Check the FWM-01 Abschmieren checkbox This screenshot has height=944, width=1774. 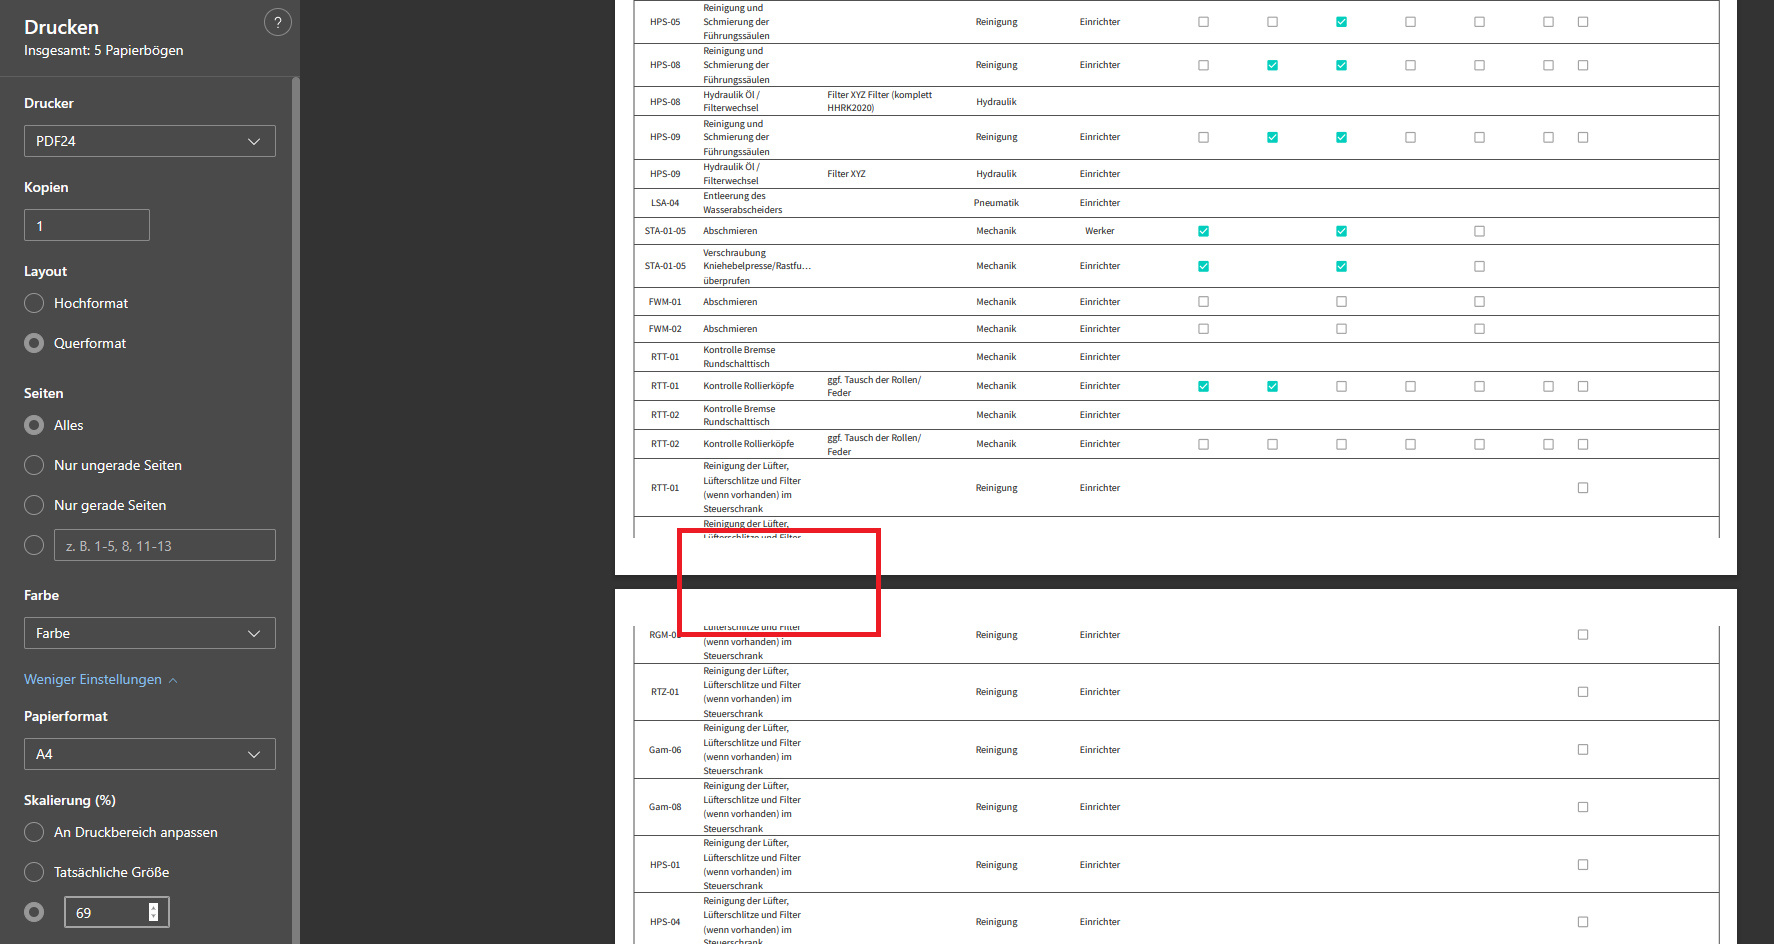coord(1203,301)
